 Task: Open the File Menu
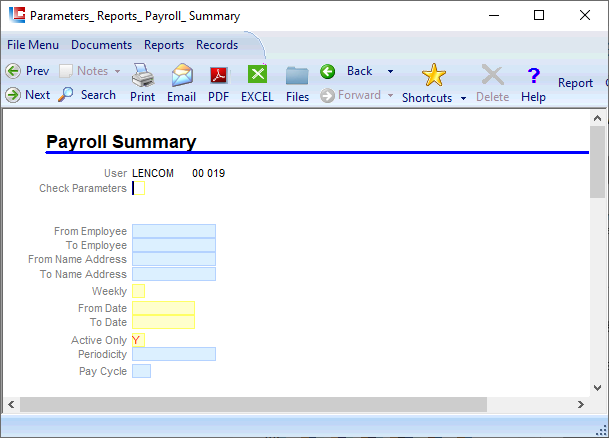point(33,45)
